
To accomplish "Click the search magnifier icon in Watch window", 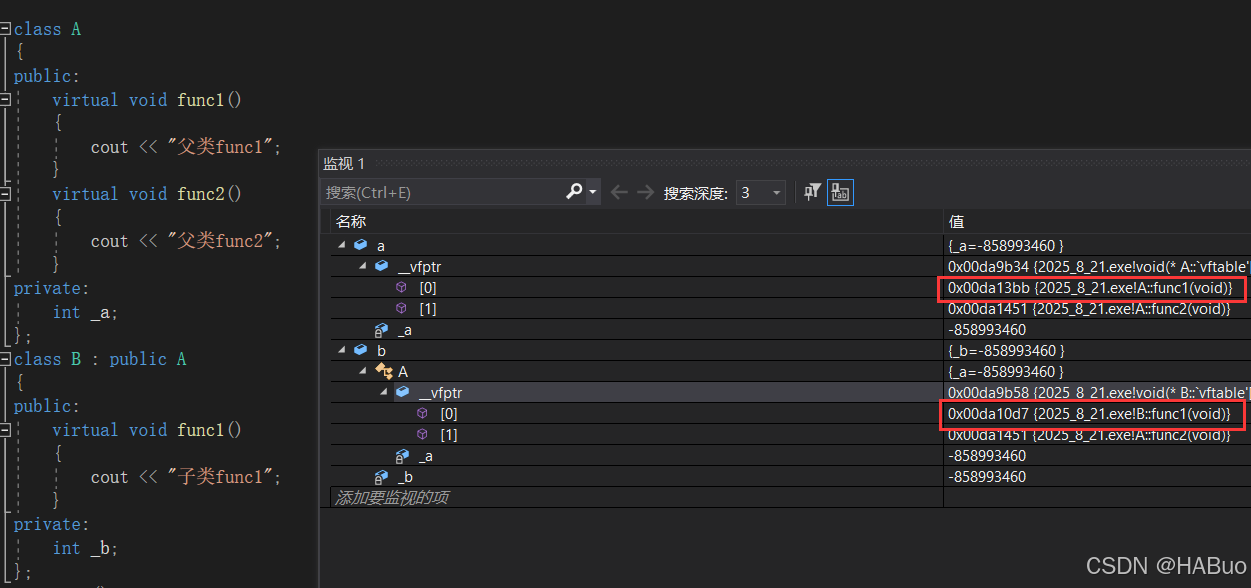I will coord(574,192).
